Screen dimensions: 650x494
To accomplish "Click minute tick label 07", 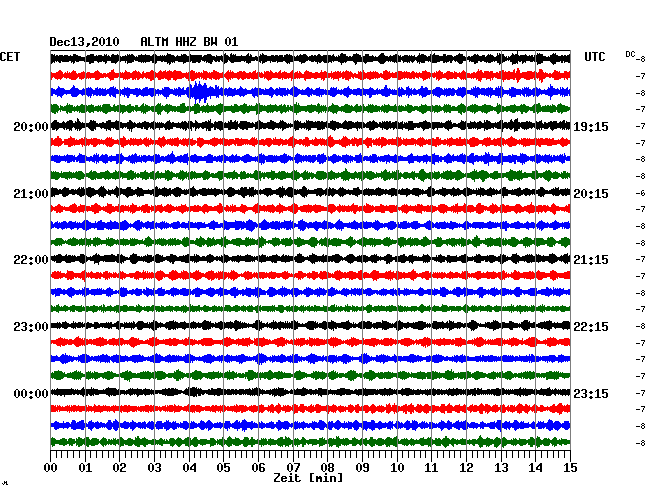I will click(293, 468).
